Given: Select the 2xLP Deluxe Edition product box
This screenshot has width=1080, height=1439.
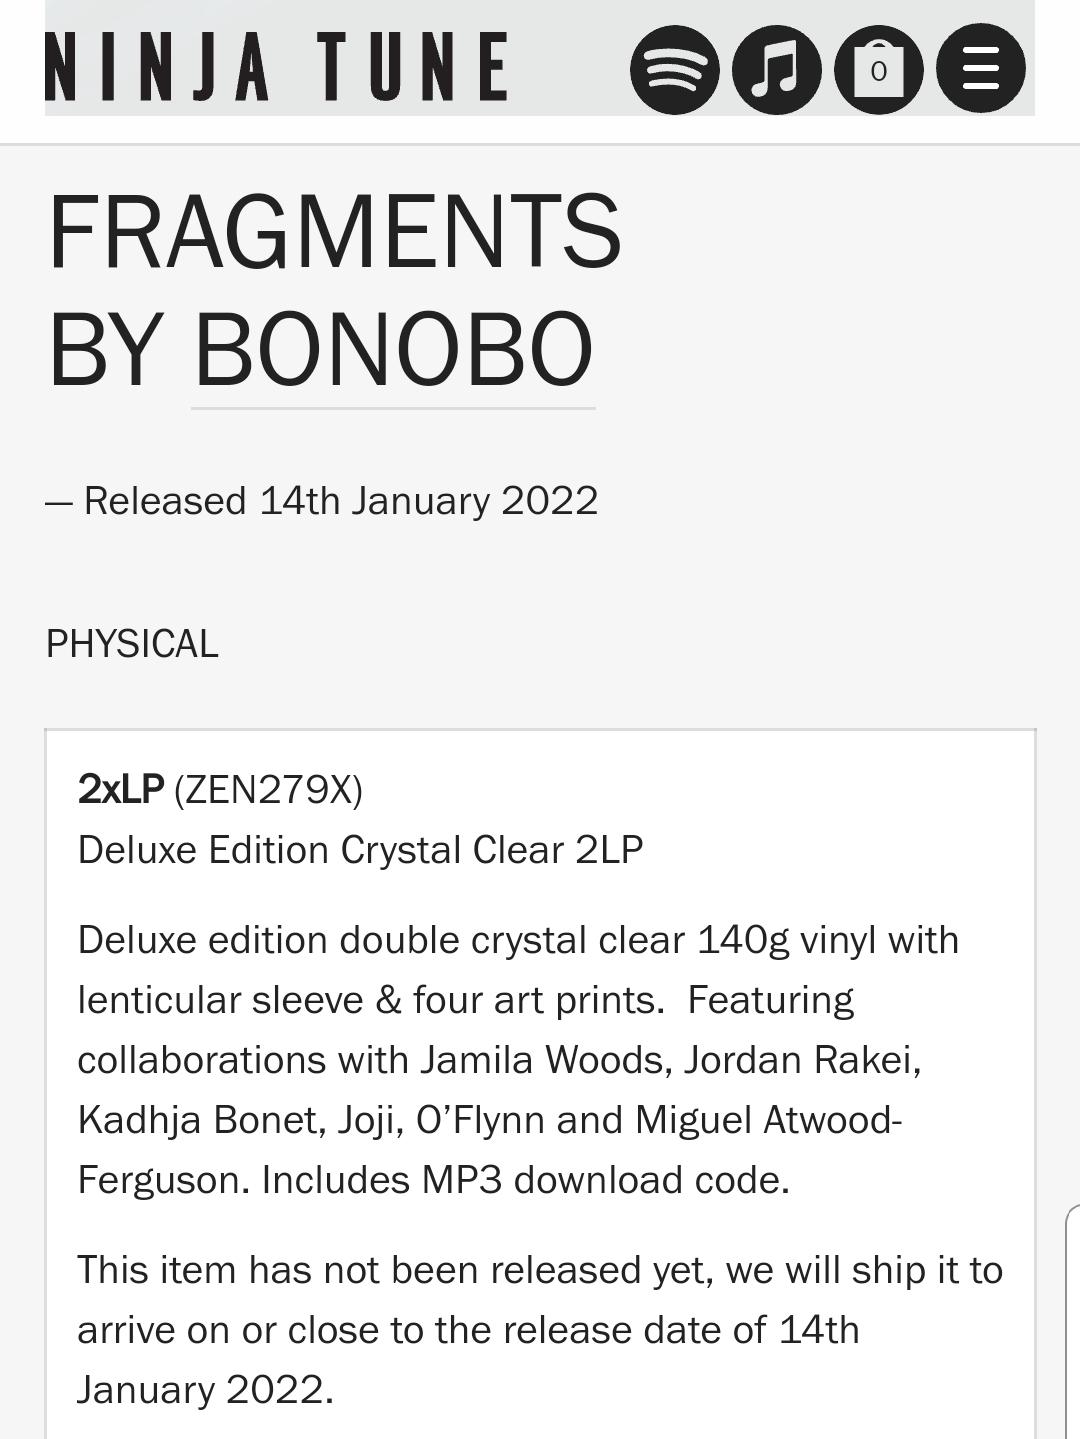Looking at the screenshot, I should [x=540, y=1080].
